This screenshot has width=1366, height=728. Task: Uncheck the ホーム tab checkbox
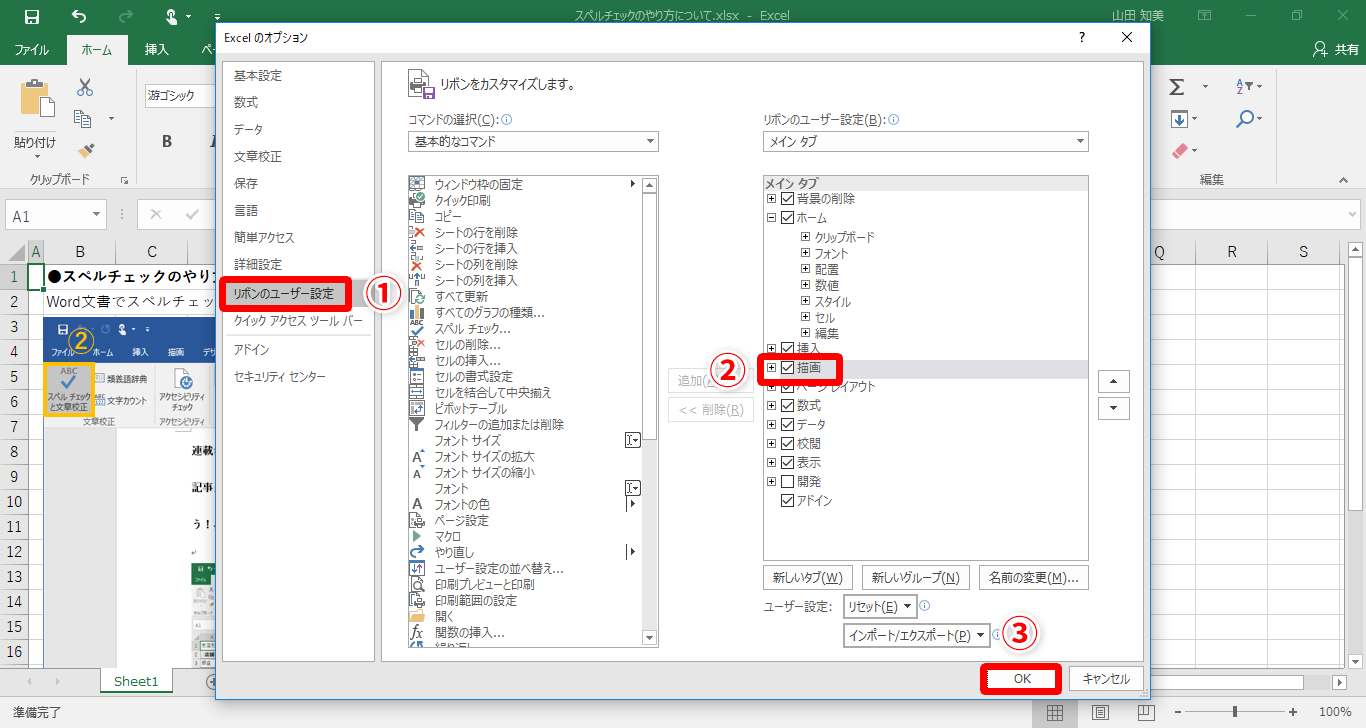(x=787, y=217)
